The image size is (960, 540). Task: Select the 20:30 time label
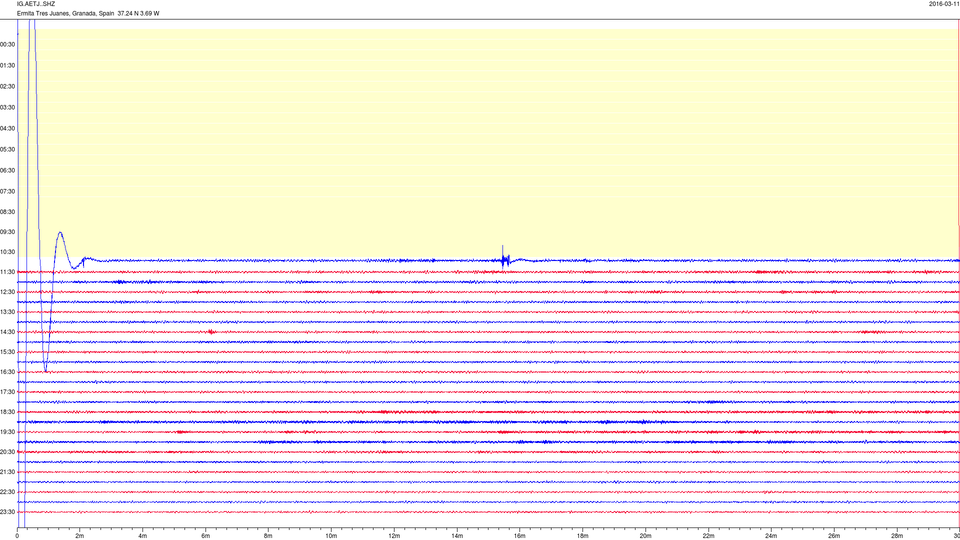(x=7, y=452)
